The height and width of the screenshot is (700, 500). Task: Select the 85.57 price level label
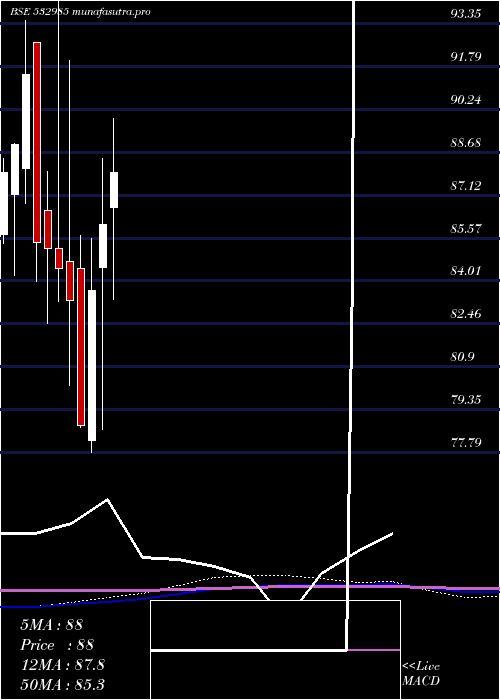point(465,229)
